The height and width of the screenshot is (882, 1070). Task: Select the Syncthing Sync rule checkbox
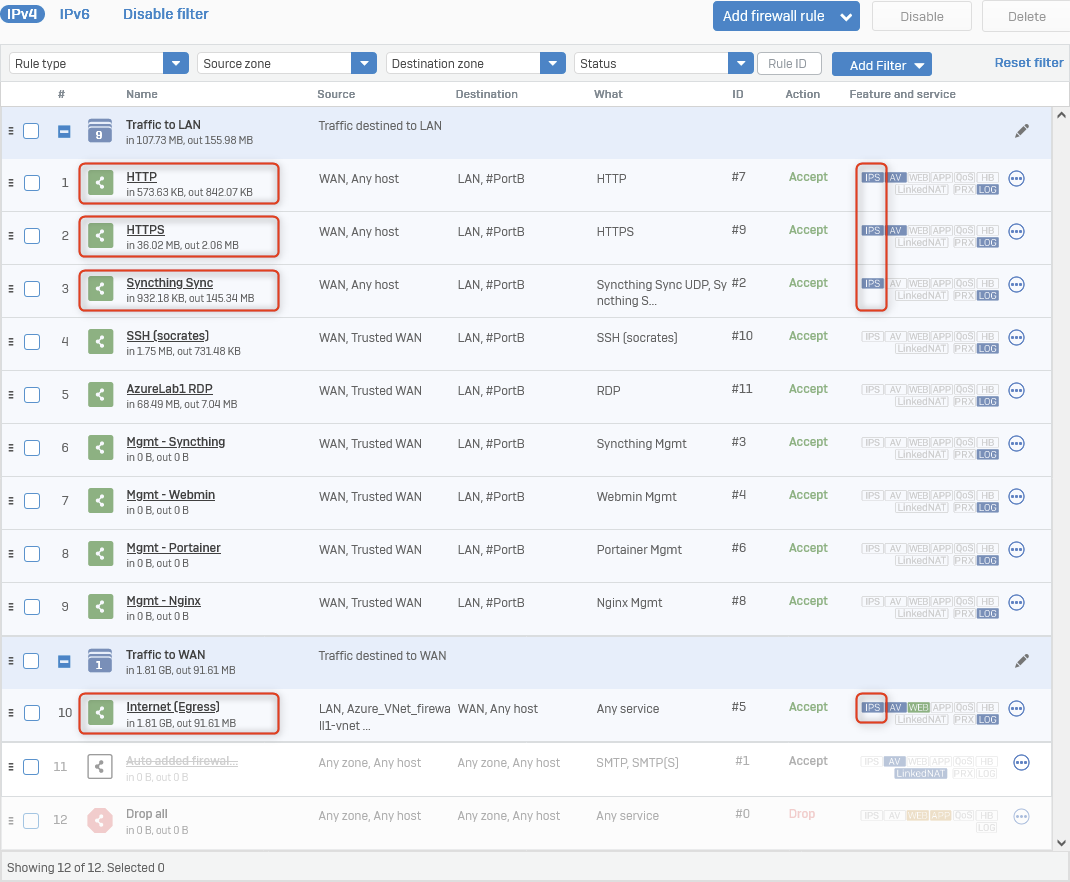coord(32,289)
